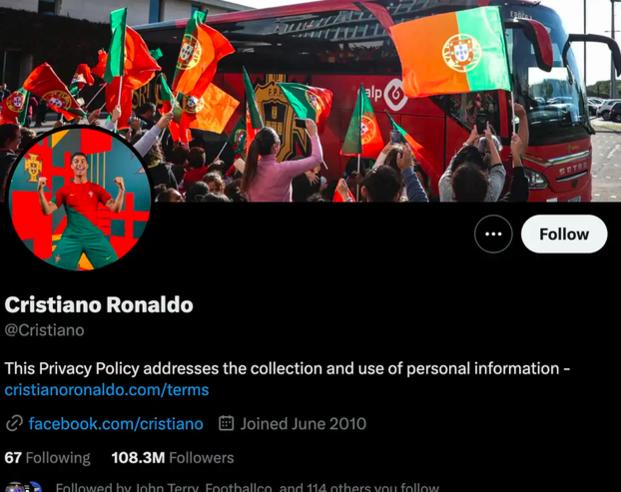Click the 67 following count number

13,458
